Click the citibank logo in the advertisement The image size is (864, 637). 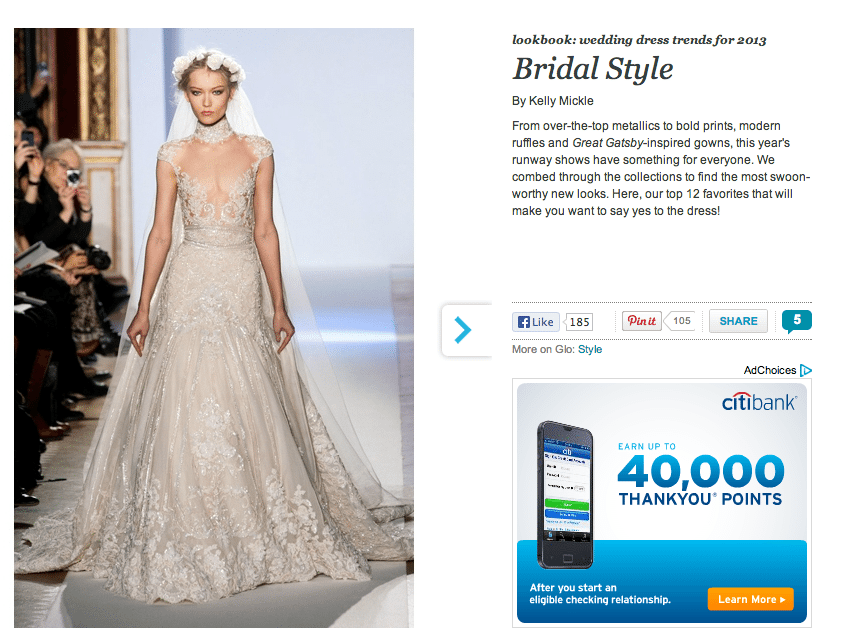click(759, 402)
